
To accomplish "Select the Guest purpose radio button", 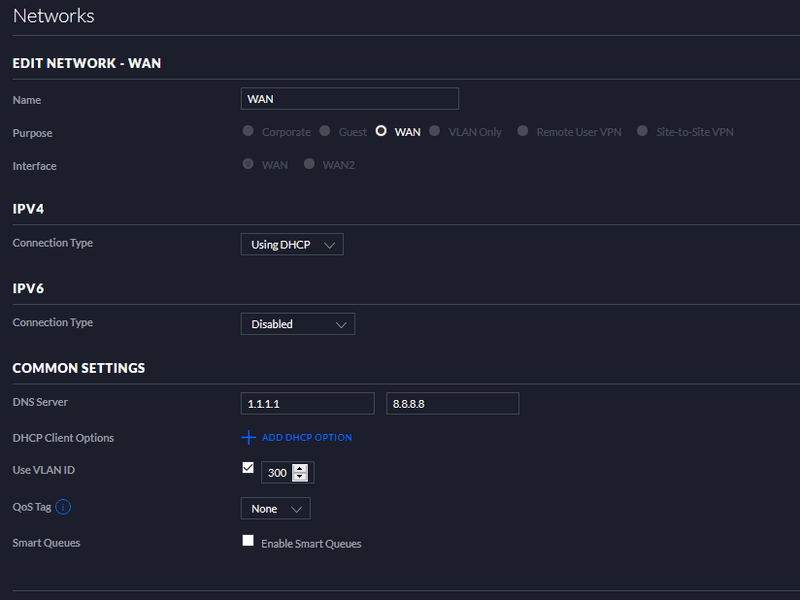I will click(x=324, y=131).
